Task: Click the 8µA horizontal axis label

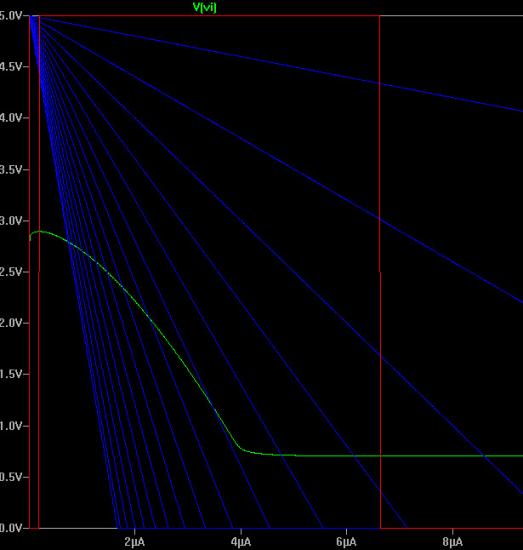Action: tap(452, 542)
